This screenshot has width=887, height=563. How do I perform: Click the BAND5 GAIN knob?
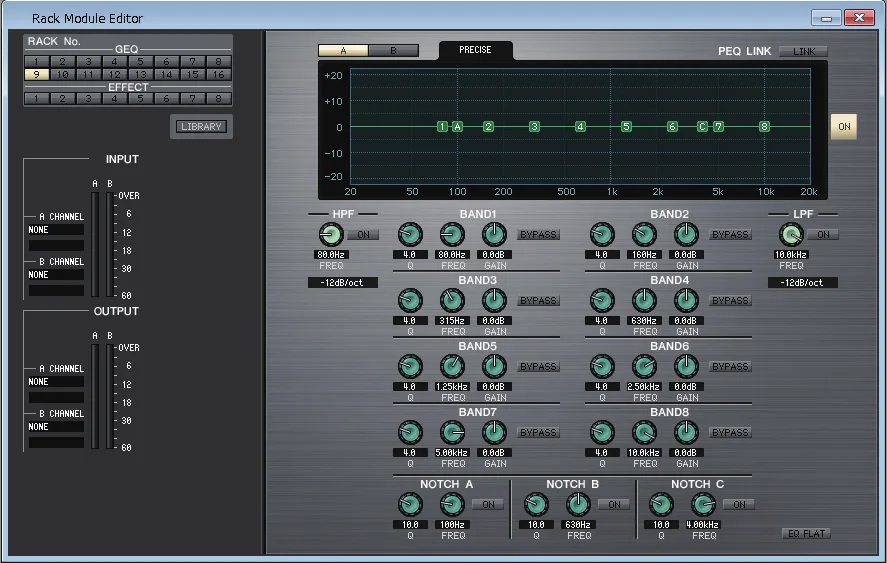pyautogui.click(x=494, y=367)
